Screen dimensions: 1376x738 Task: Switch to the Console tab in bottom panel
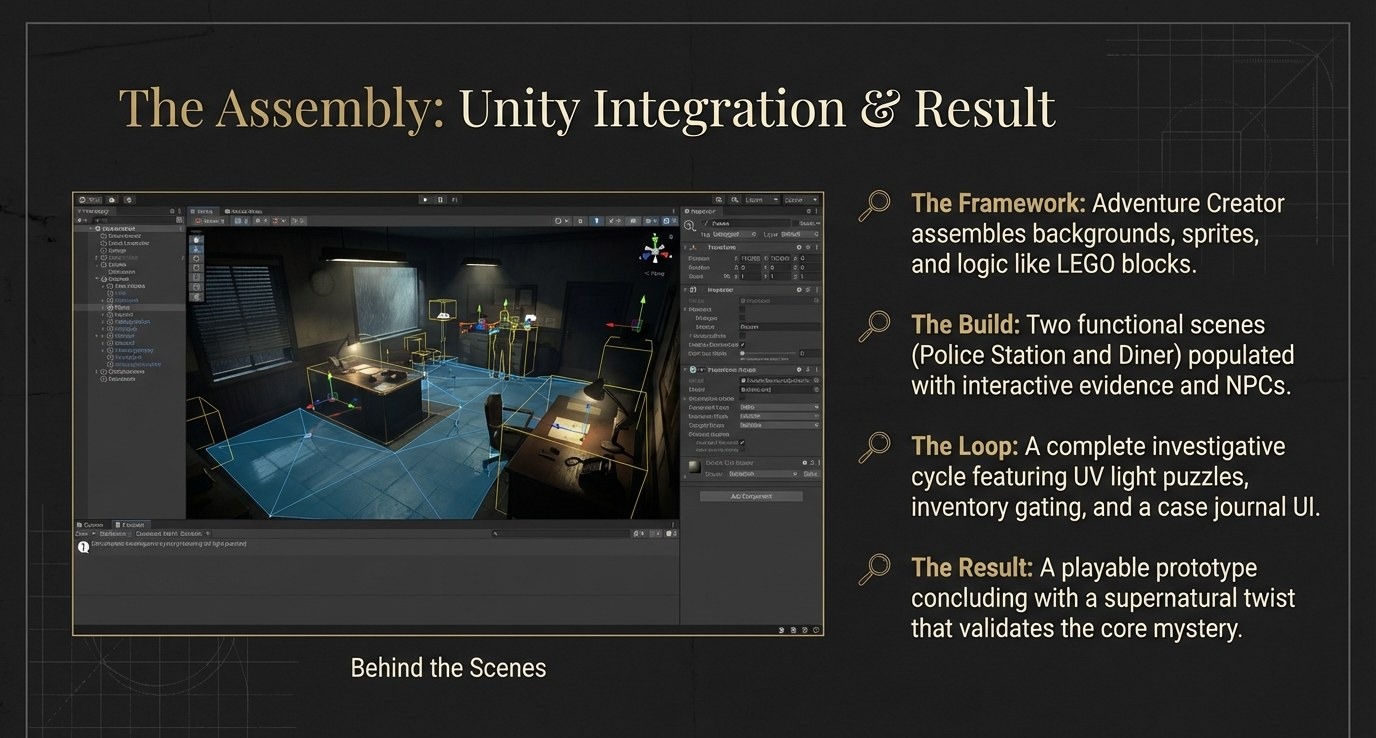pyautogui.click(x=128, y=524)
